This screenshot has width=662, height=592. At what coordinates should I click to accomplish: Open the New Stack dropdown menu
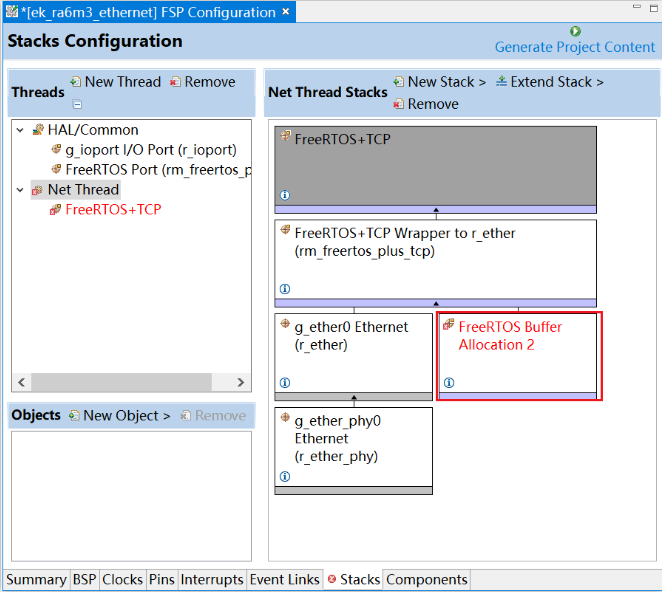(x=440, y=82)
